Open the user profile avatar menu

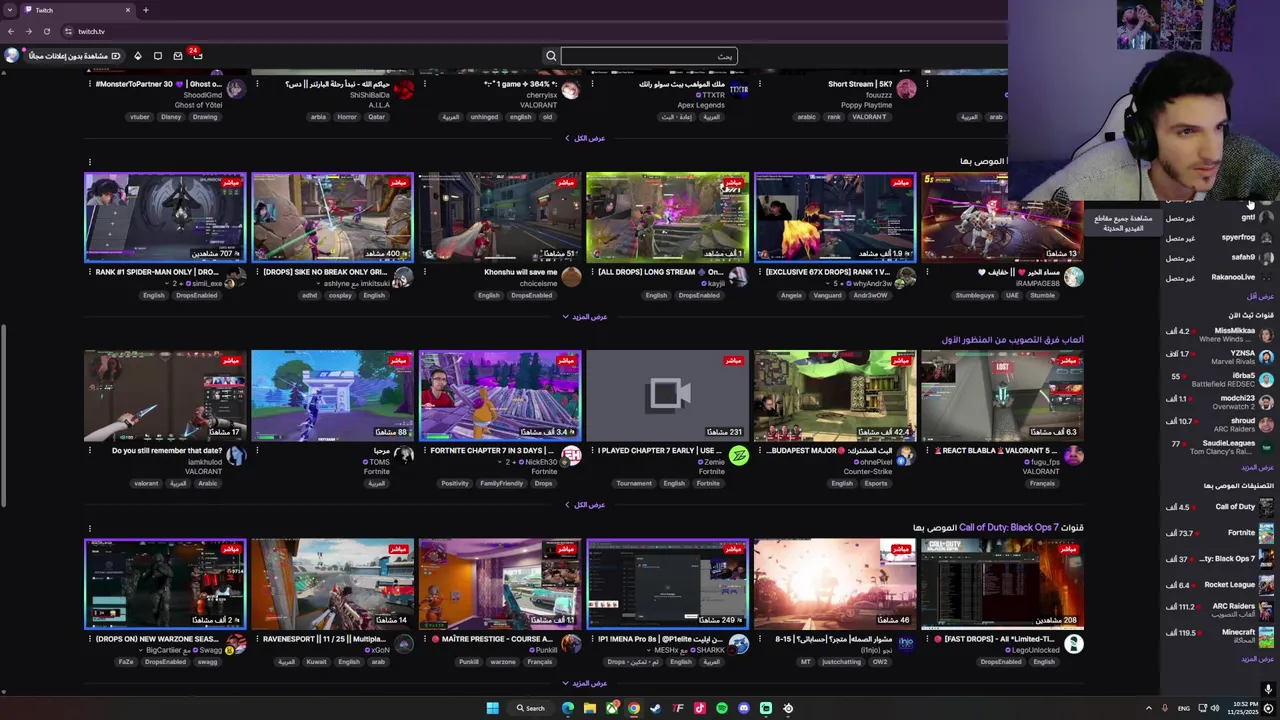12,56
